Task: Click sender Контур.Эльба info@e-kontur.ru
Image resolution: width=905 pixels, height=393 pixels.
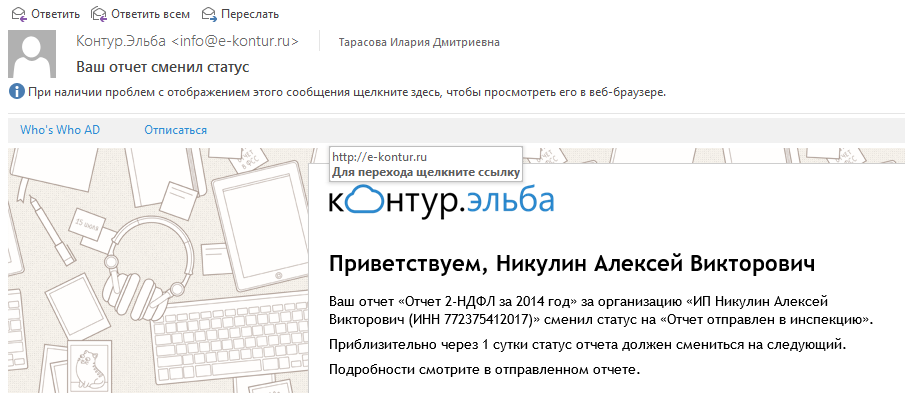Action: (x=187, y=42)
